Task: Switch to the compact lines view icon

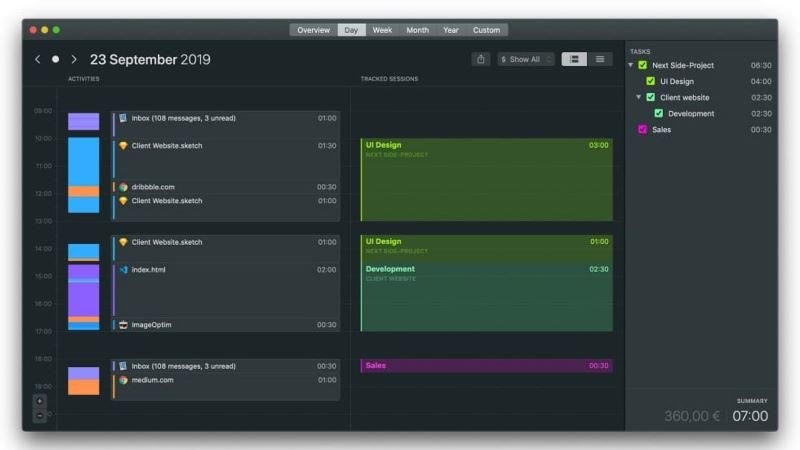Action: coord(600,59)
